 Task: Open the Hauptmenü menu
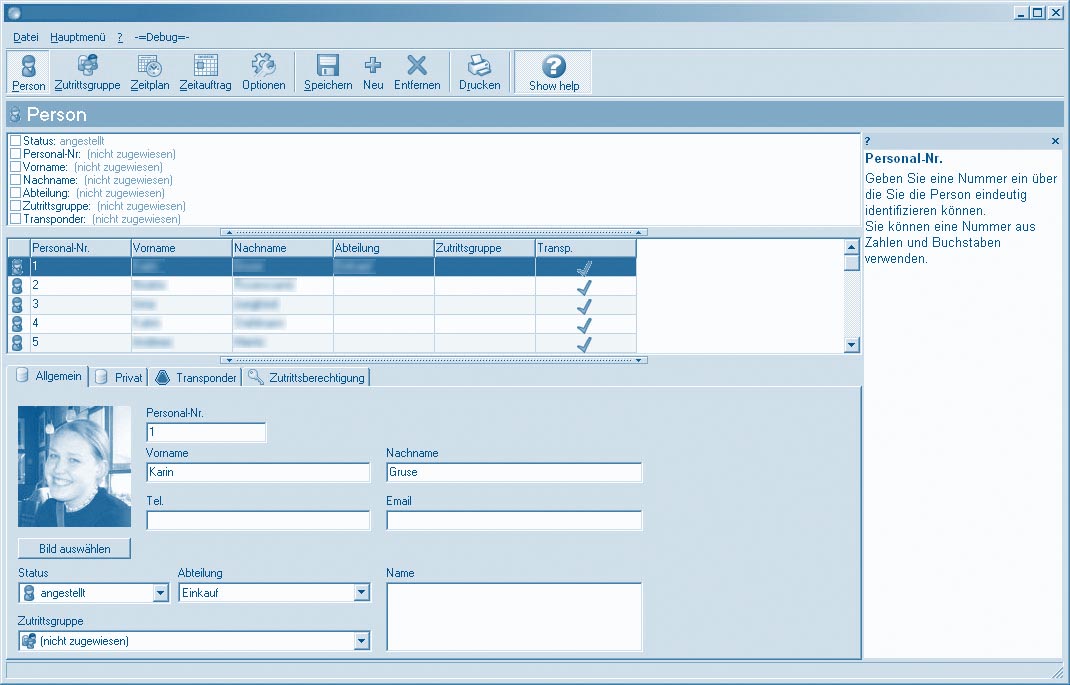tap(78, 37)
